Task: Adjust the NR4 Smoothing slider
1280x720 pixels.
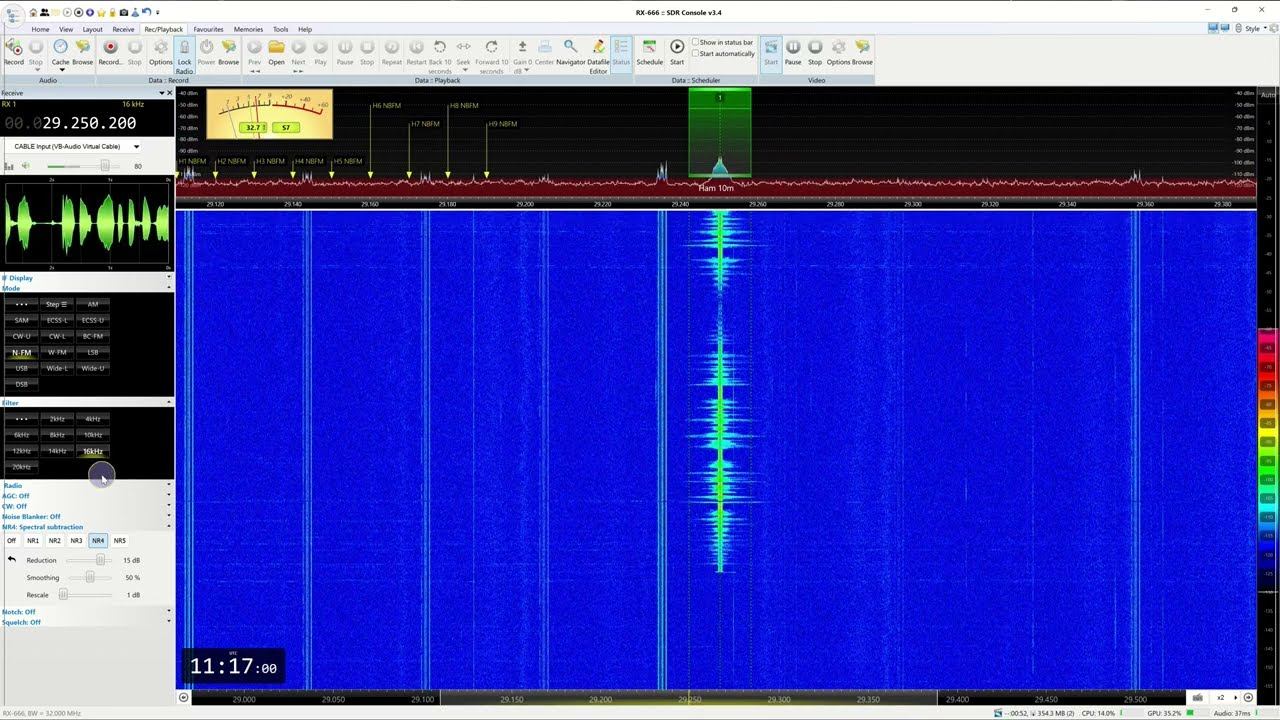Action: [x=91, y=577]
